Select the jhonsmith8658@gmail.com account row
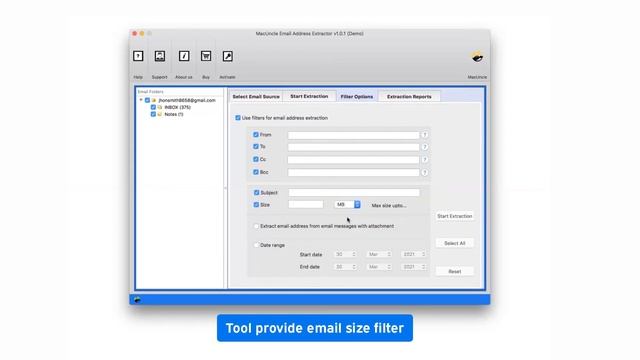Screen dimensions: 640x360 (x=187, y=100)
